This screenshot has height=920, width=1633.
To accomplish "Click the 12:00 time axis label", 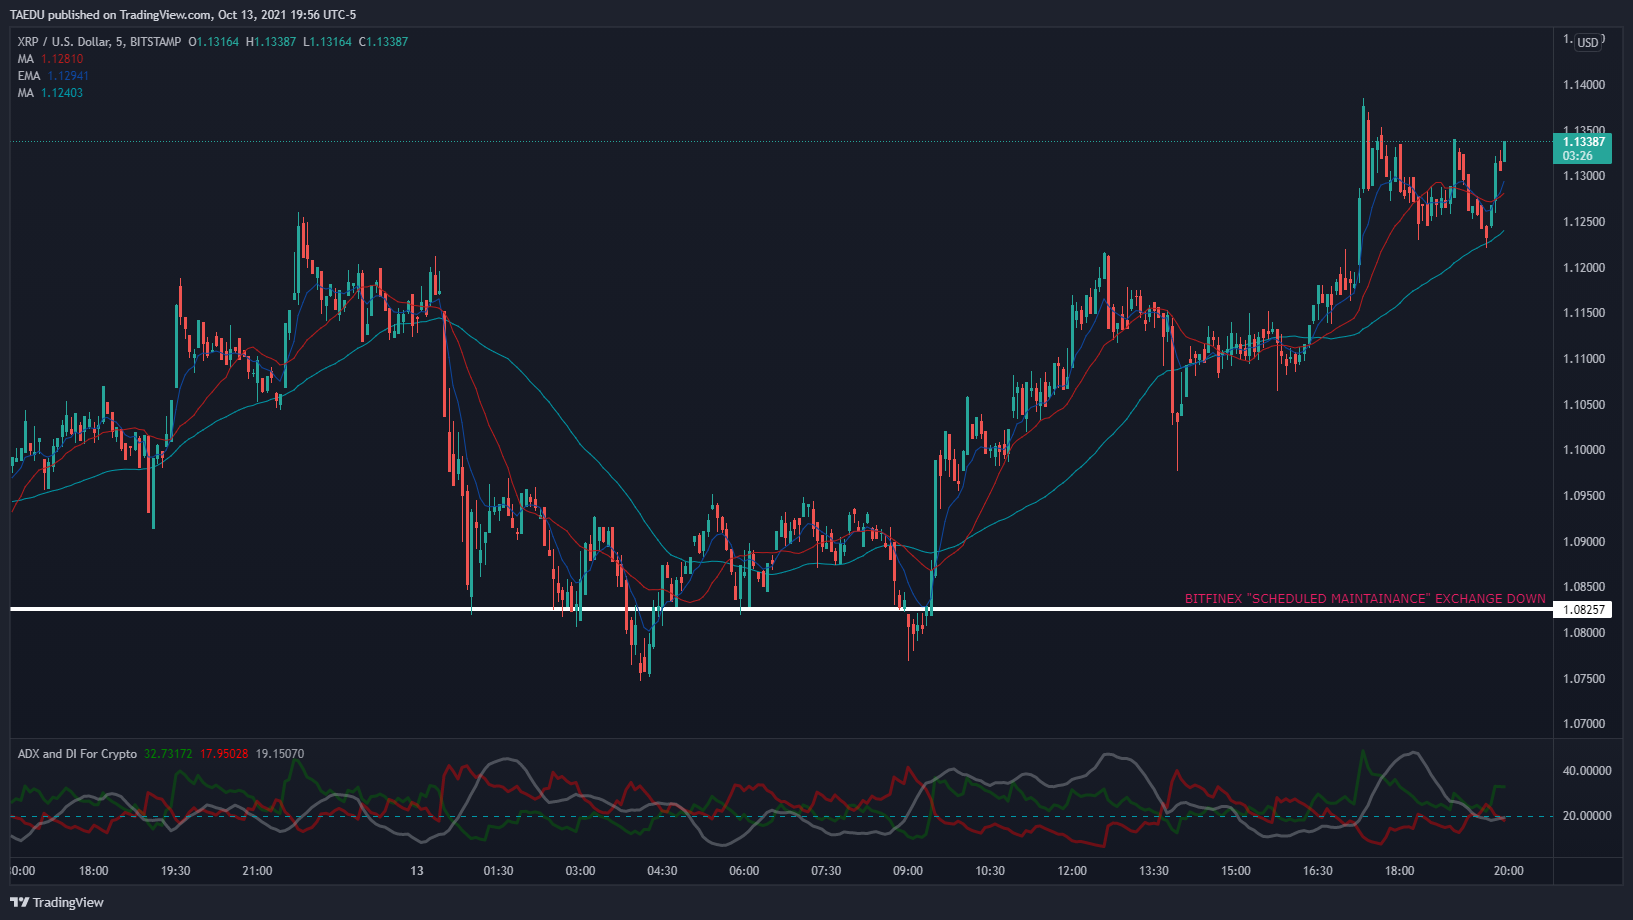I will tap(1072, 871).
